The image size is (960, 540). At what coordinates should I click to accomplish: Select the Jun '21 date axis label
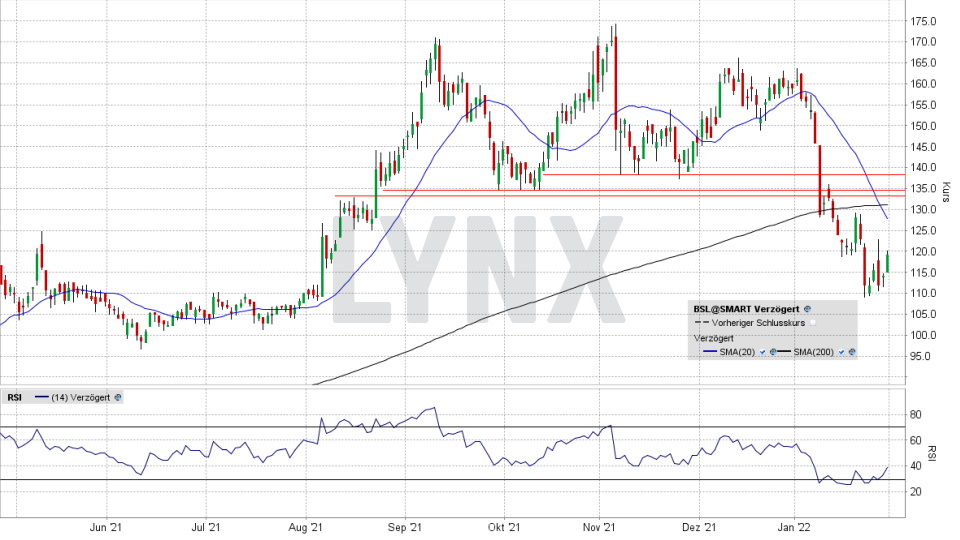[106, 527]
